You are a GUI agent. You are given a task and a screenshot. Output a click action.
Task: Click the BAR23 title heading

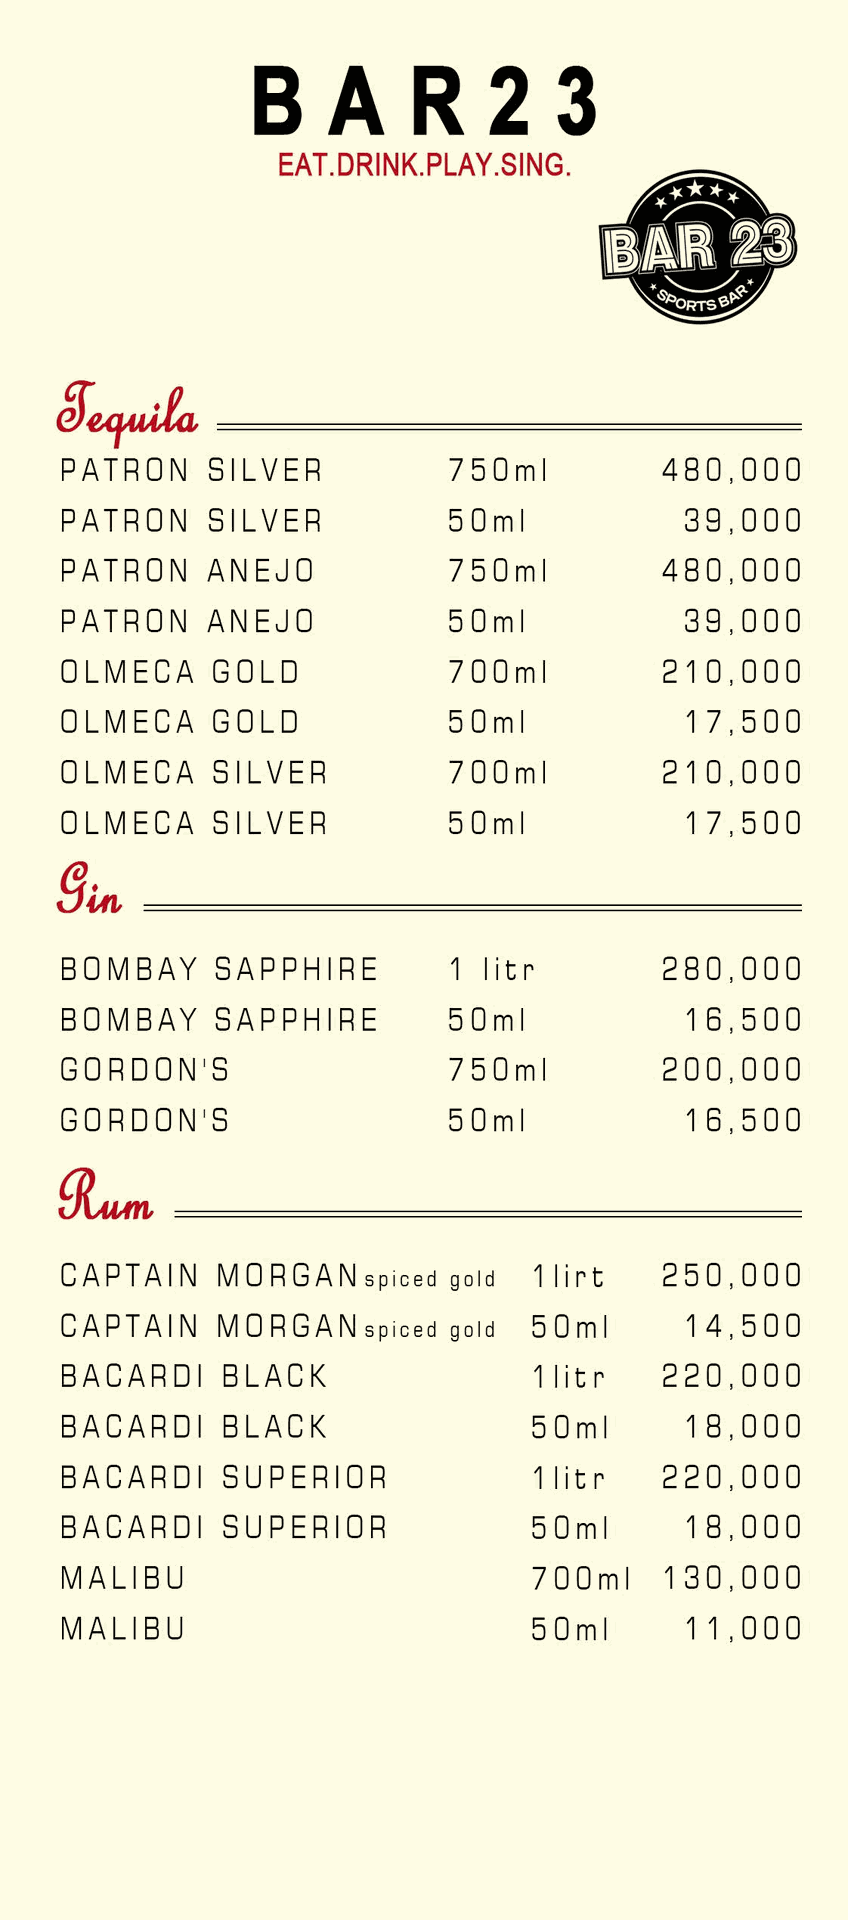(x=425, y=101)
